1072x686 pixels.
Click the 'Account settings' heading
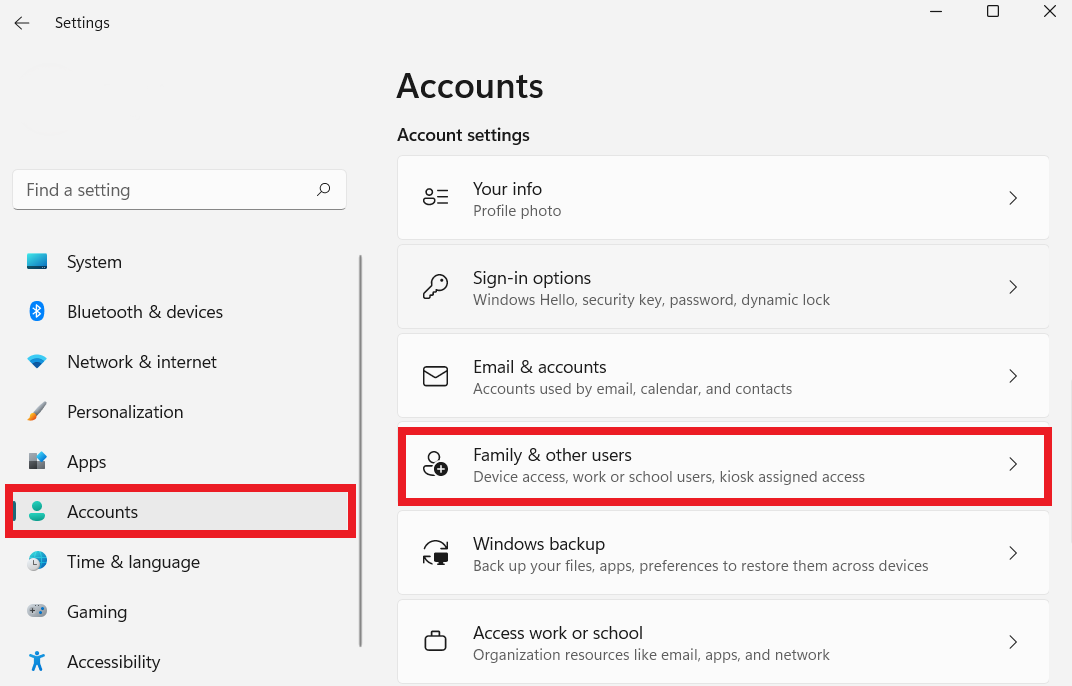(464, 135)
